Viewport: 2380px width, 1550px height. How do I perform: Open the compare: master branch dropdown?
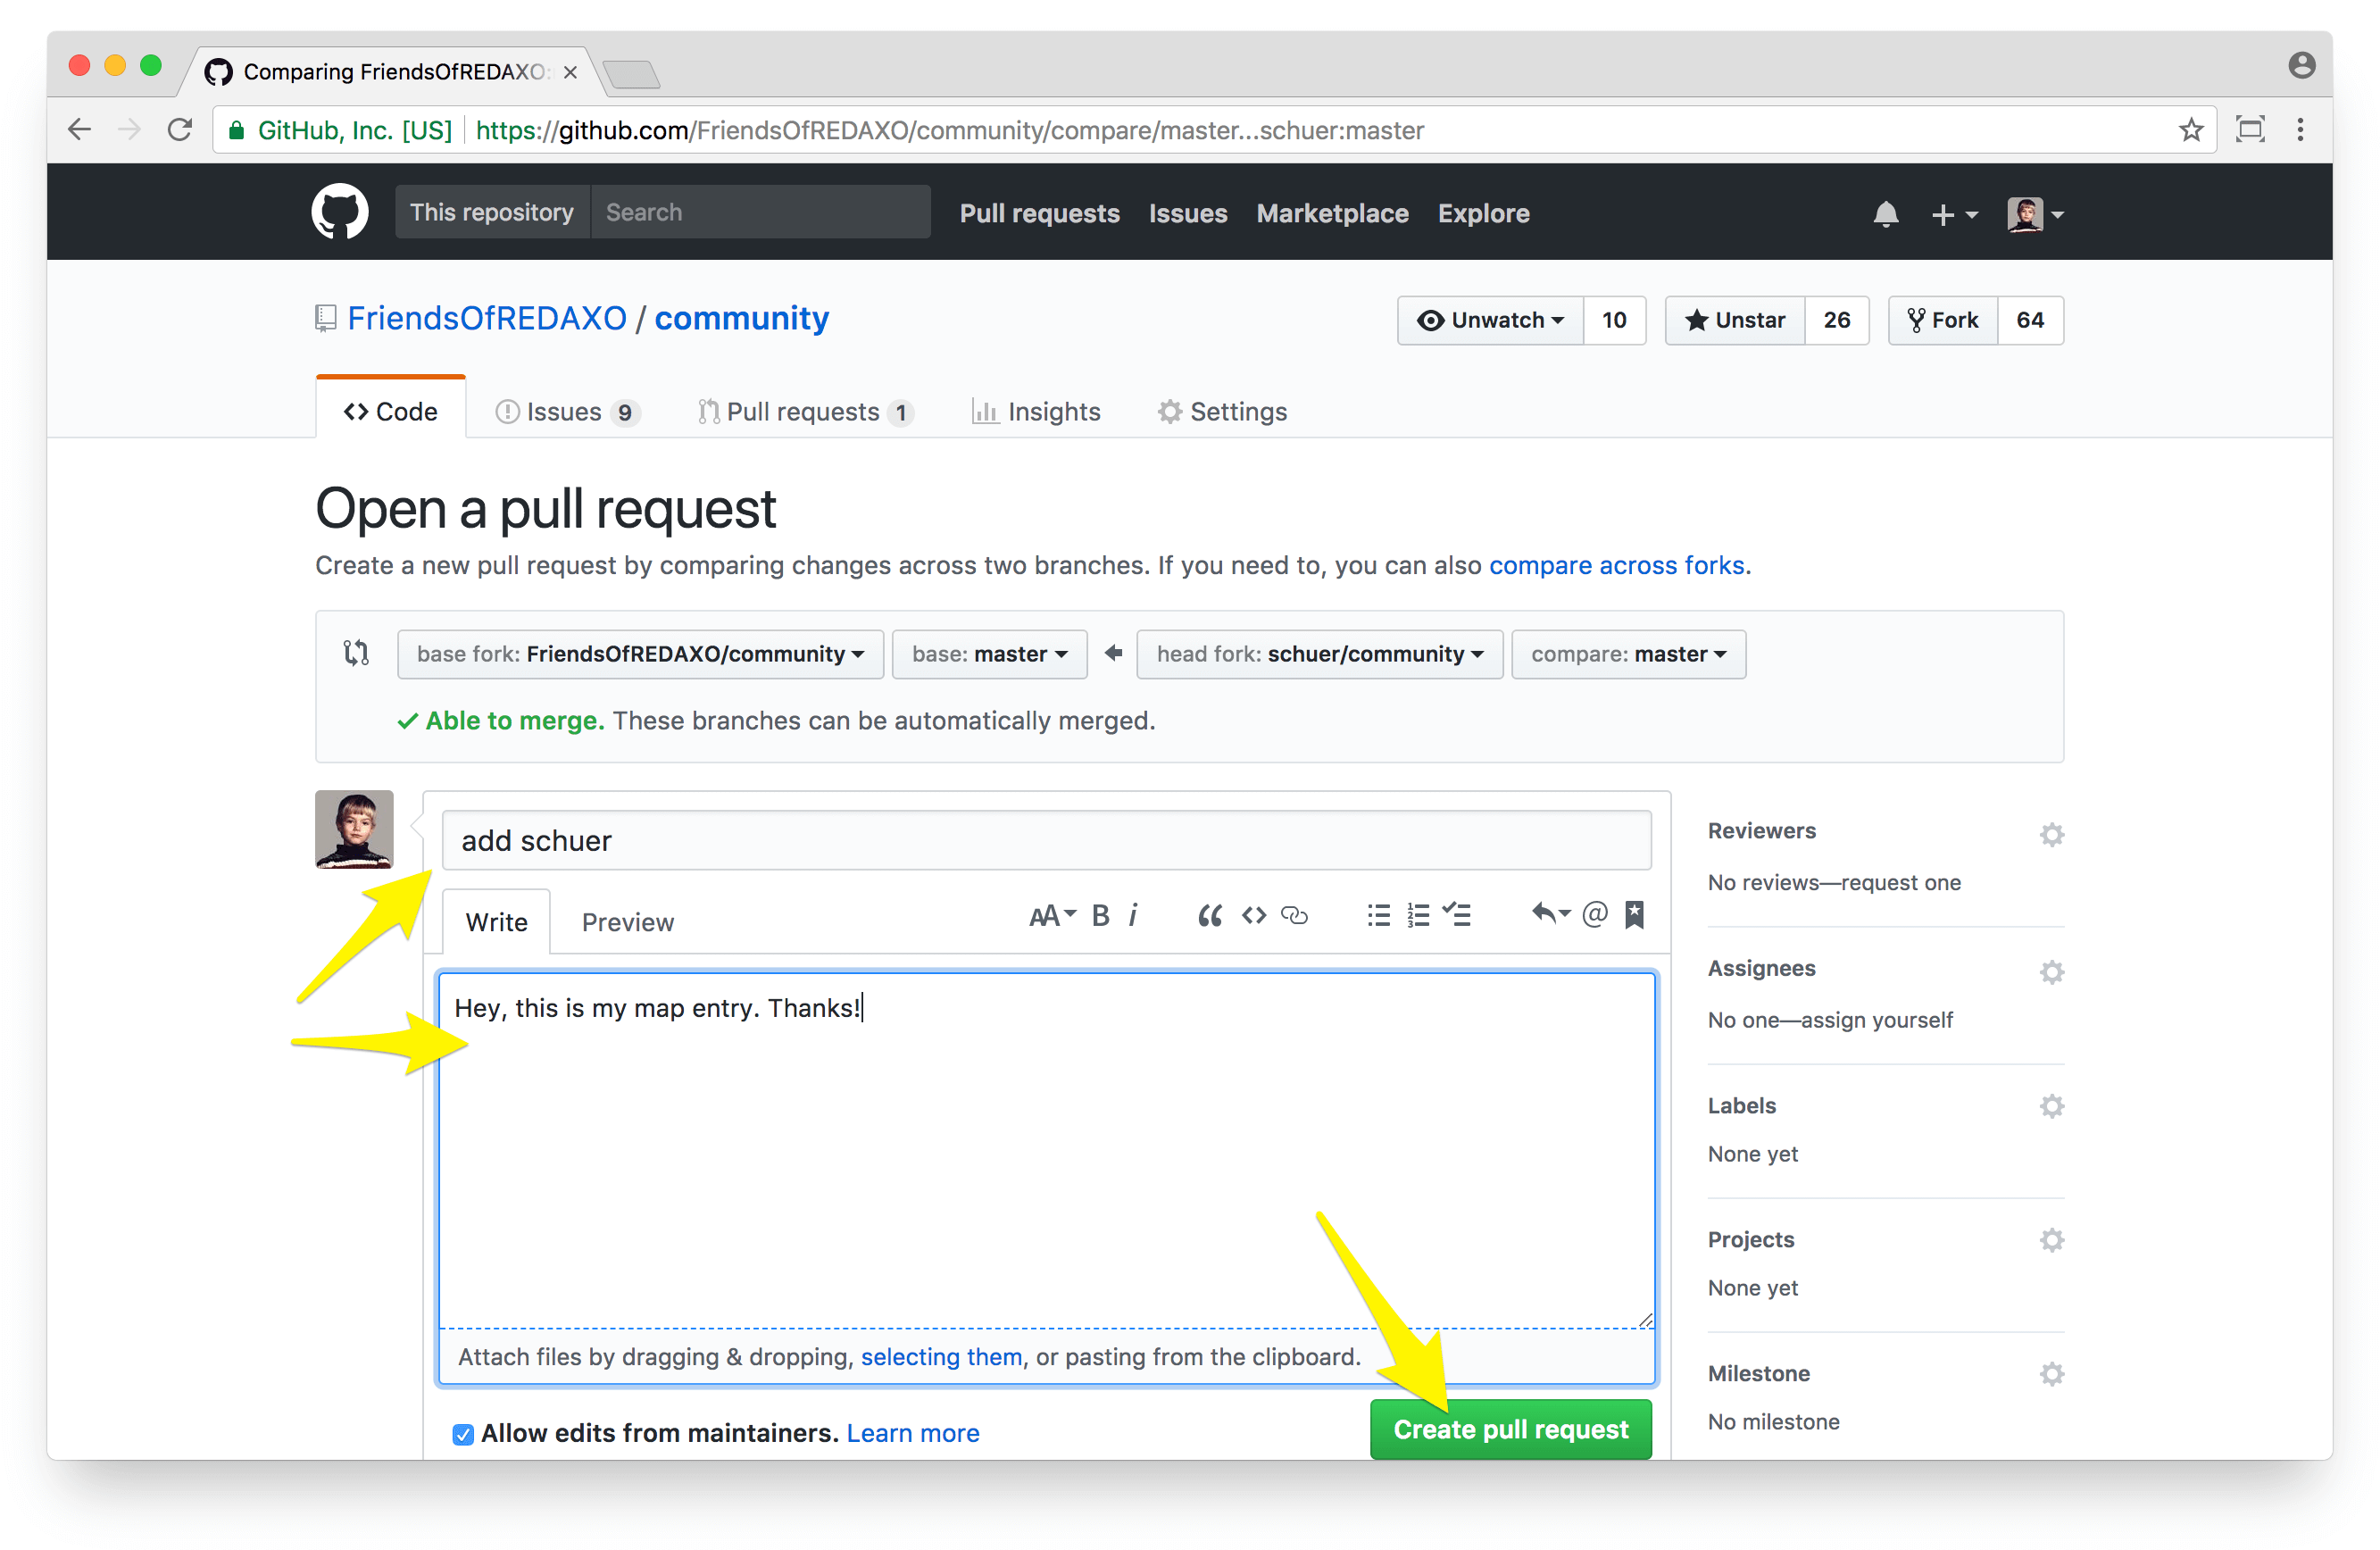[x=1628, y=654]
